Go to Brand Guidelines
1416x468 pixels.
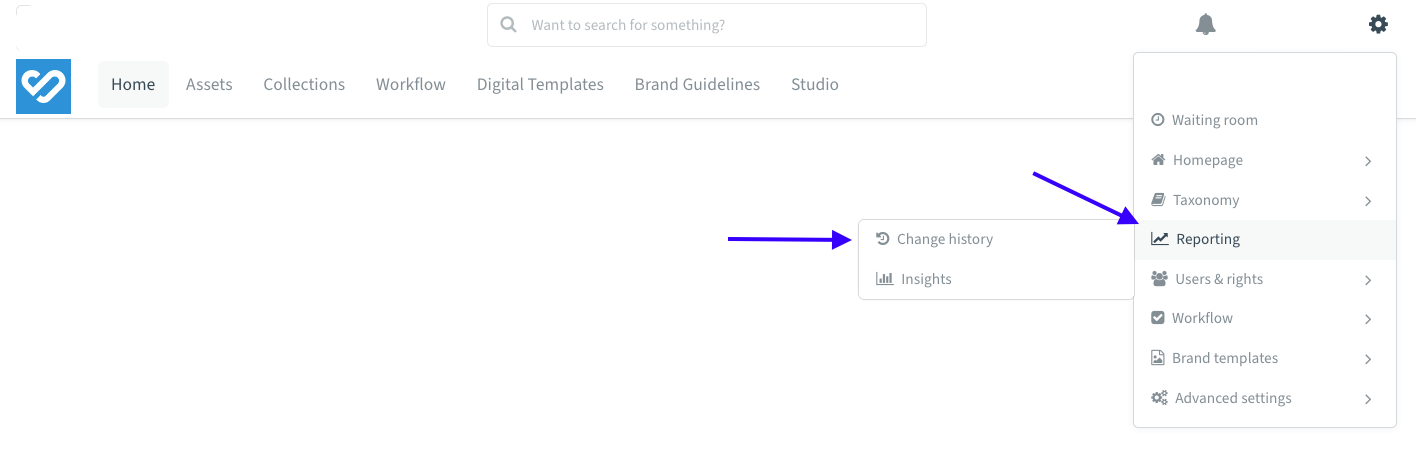click(697, 85)
